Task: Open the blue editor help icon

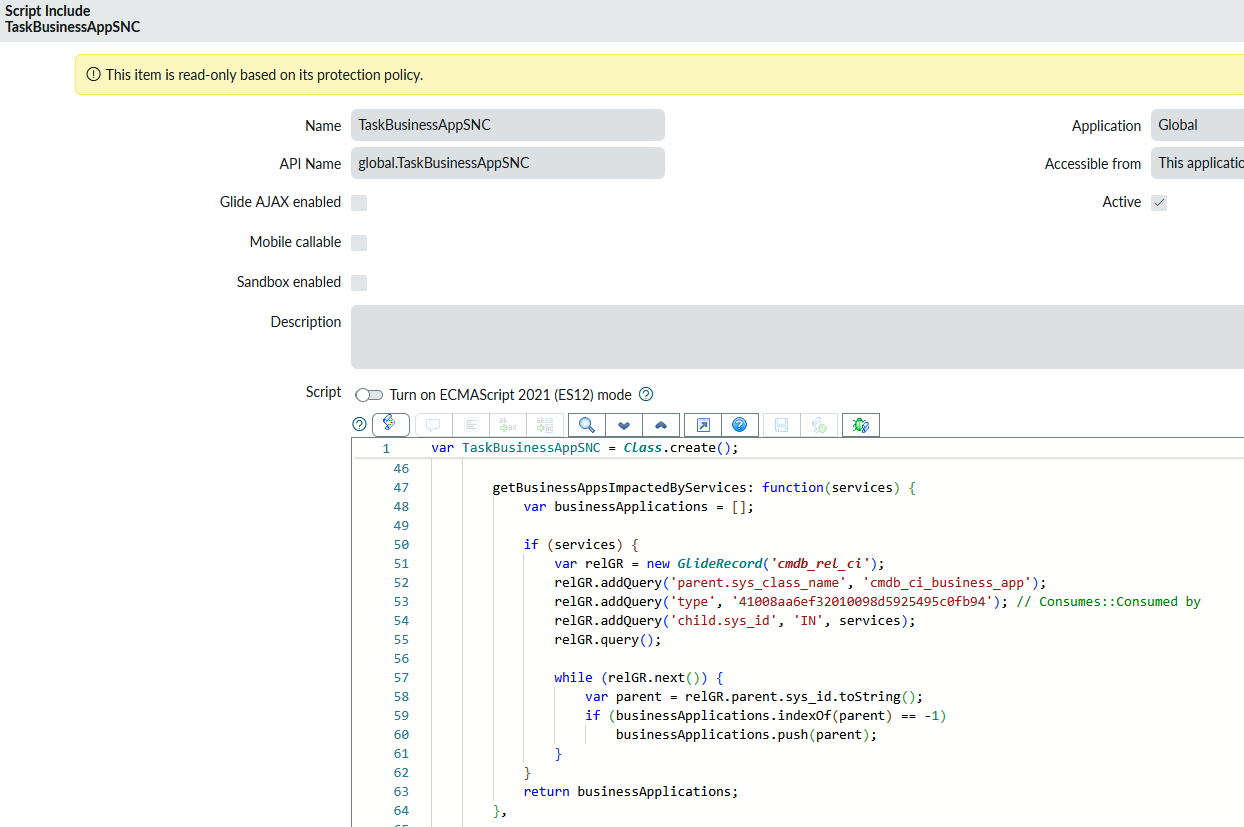Action: 740,425
